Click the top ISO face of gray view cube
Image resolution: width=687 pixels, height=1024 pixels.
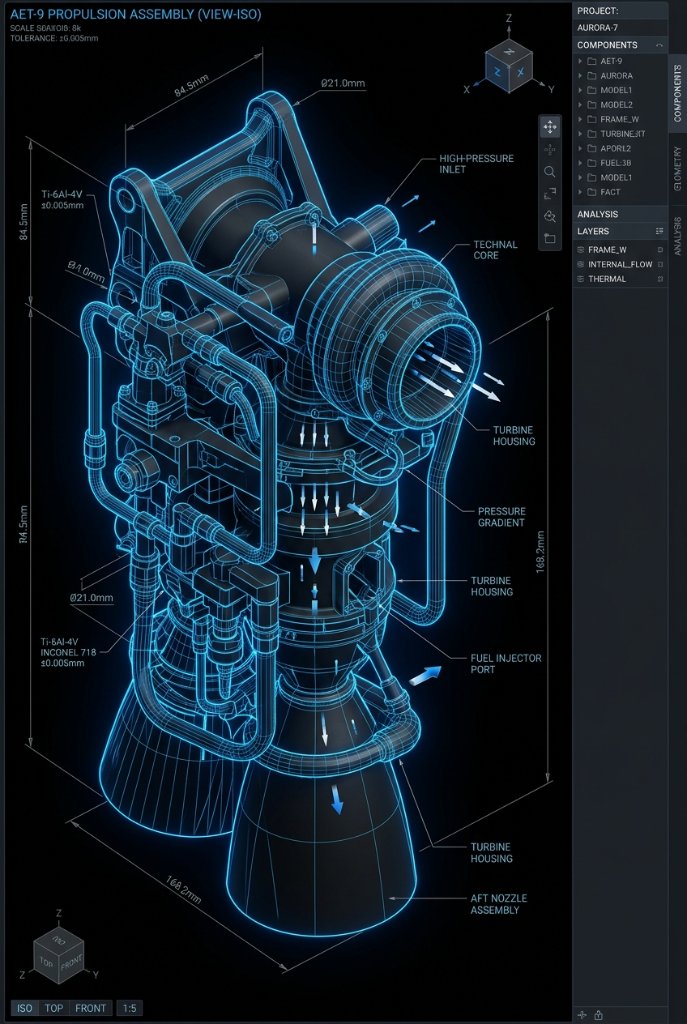click(59, 939)
